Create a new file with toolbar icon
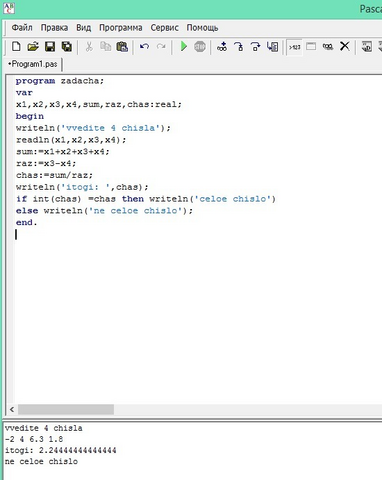 point(16,47)
